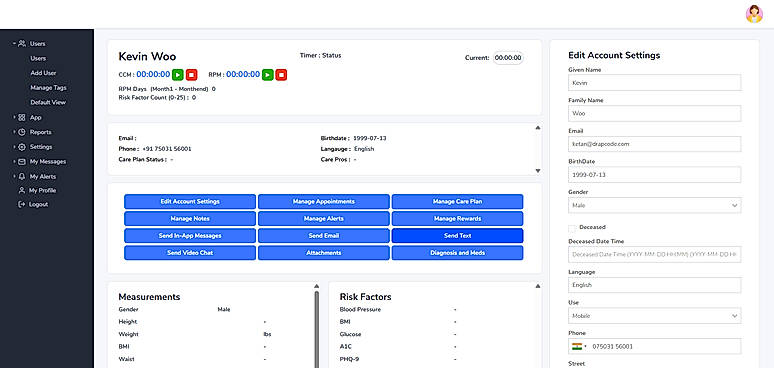Click scroll-up arrow in Measurements panel
The width and height of the screenshot is (774, 368).
pyautogui.click(x=316, y=286)
